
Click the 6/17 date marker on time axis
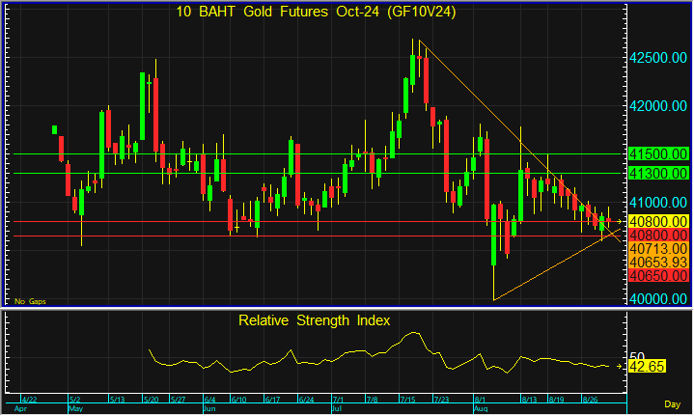(272, 400)
